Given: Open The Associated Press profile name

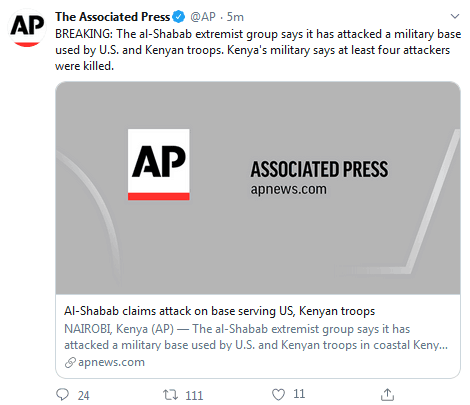Looking at the screenshot, I should (113, 17).
